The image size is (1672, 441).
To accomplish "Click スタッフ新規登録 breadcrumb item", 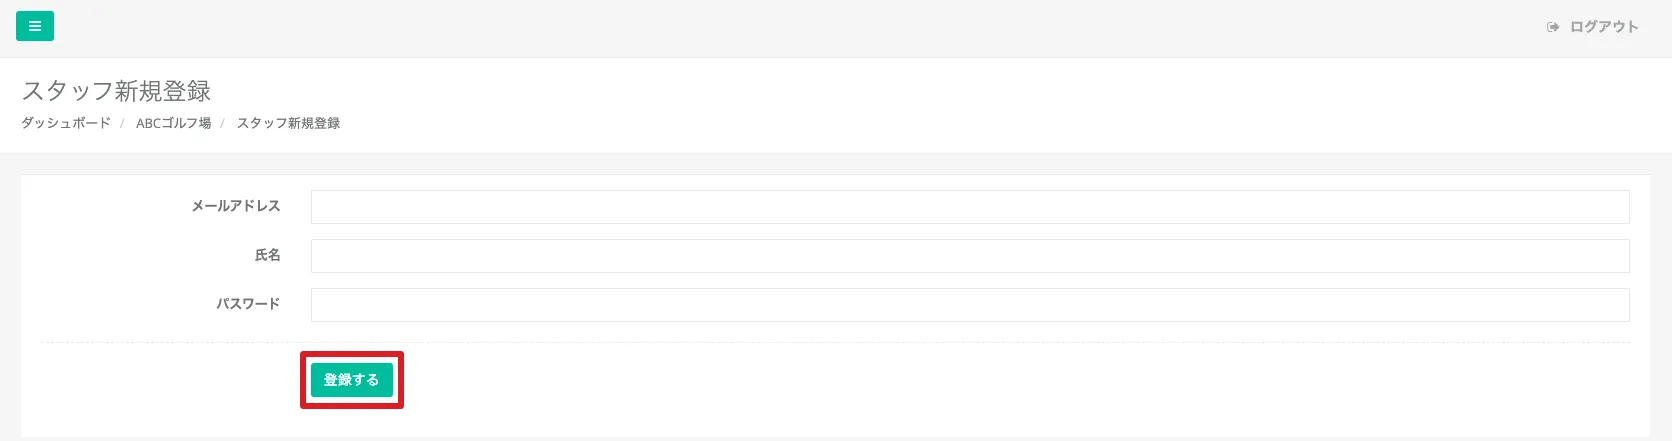I will tap(288, 123).
